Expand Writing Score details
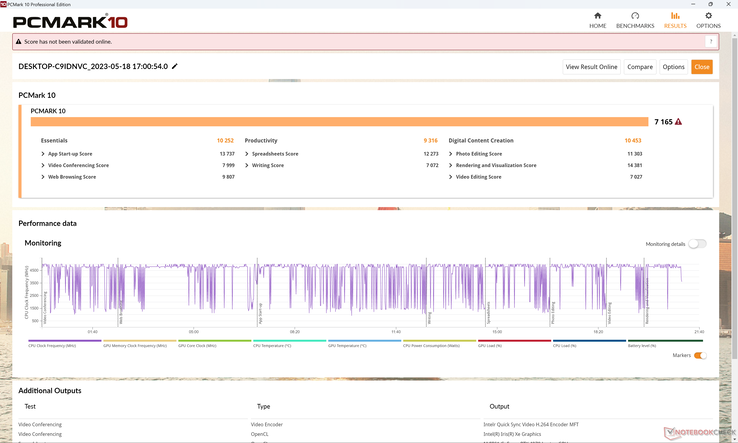The width and height of the screenshot is (738, 443). tap(247, 165)
